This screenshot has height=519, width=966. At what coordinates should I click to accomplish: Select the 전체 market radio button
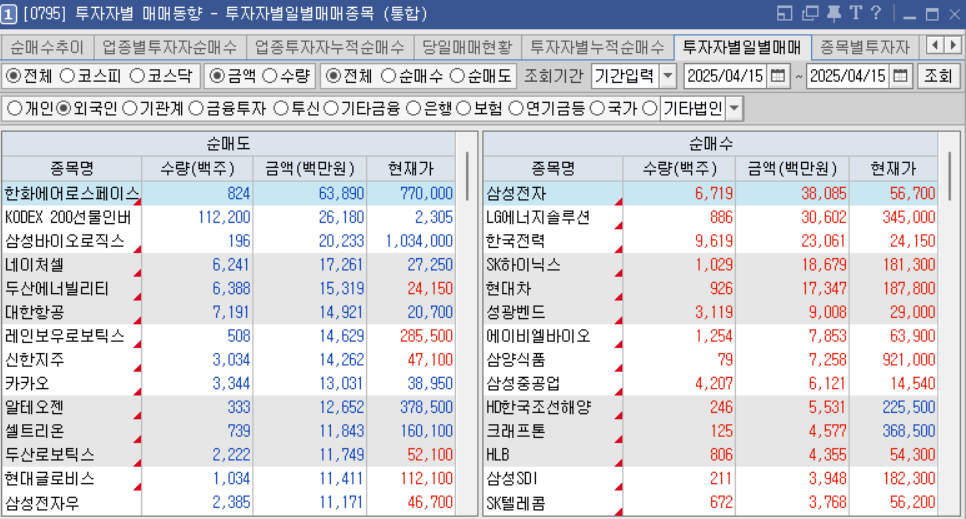click(x=13, y=76)
